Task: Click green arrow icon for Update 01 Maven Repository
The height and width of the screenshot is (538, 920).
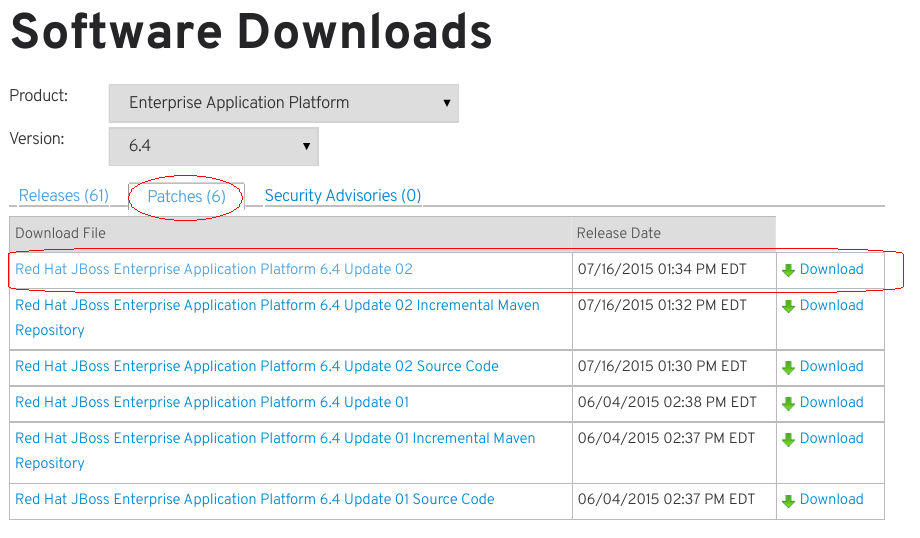Action: (789, 439)
